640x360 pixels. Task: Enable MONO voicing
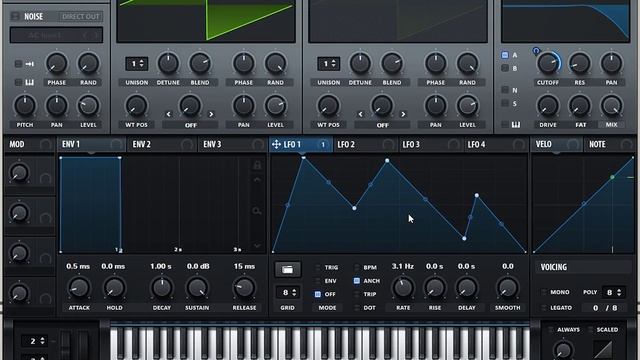tap(543, 292)
